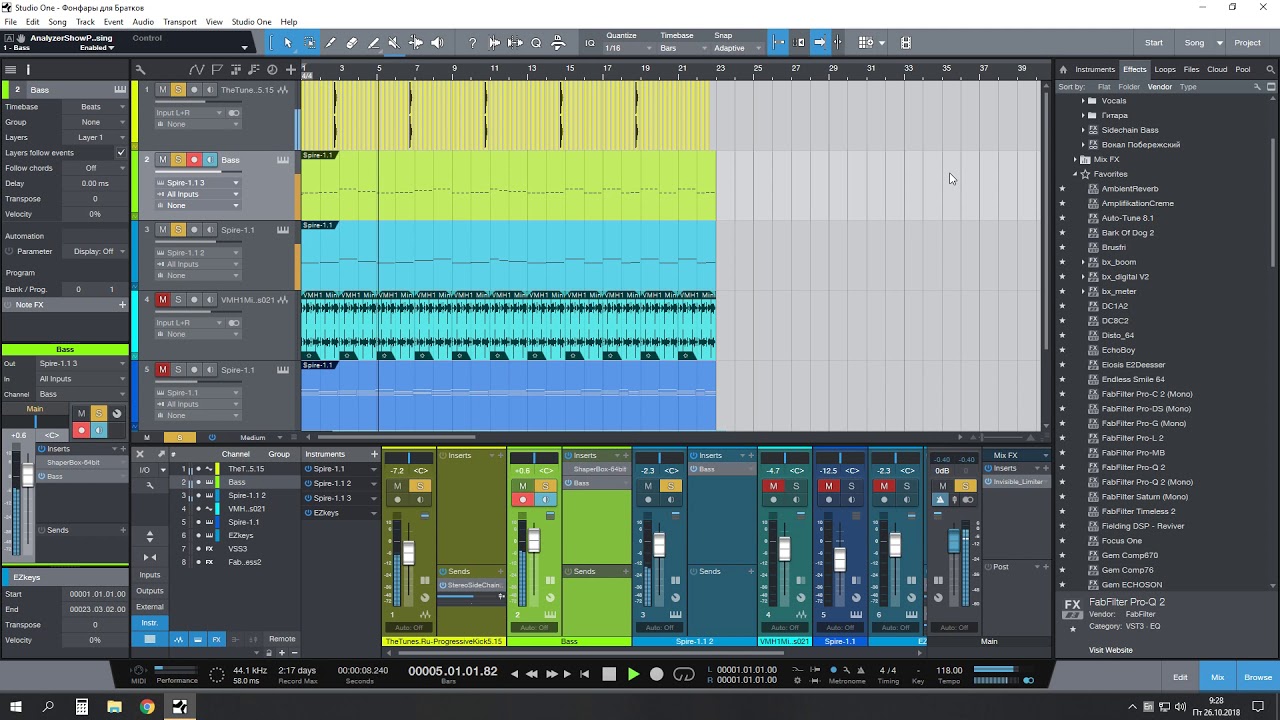Expand the bx_boom favorites entry

1083,262
